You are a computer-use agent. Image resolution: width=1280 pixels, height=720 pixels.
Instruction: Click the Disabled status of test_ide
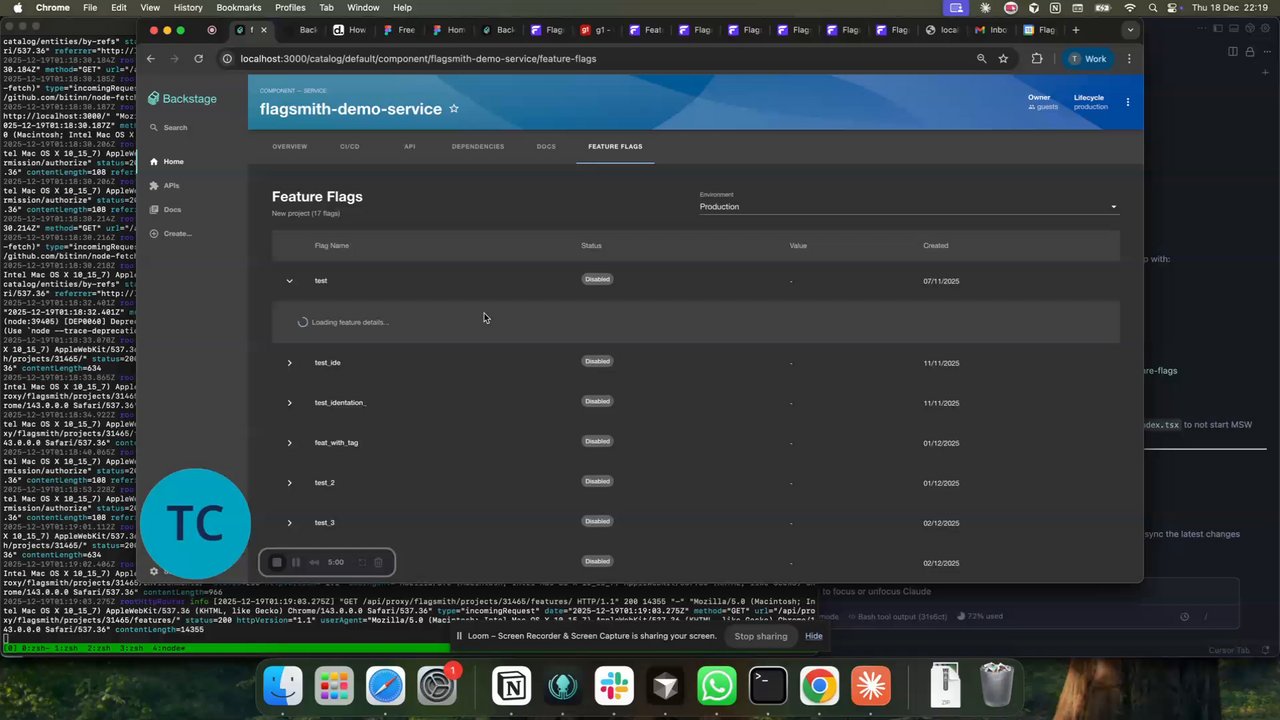pyautogui.click(x=597, y=361)
